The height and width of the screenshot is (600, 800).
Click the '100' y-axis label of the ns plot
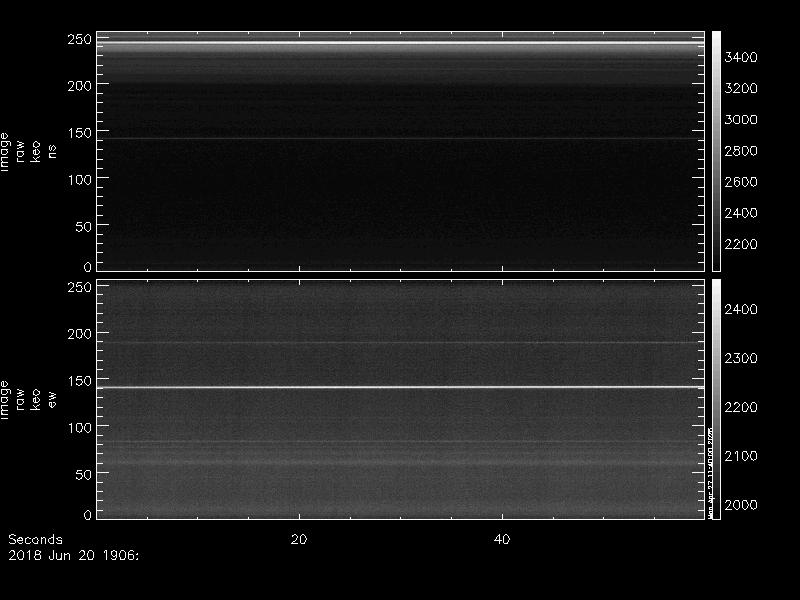pos(80,180)
